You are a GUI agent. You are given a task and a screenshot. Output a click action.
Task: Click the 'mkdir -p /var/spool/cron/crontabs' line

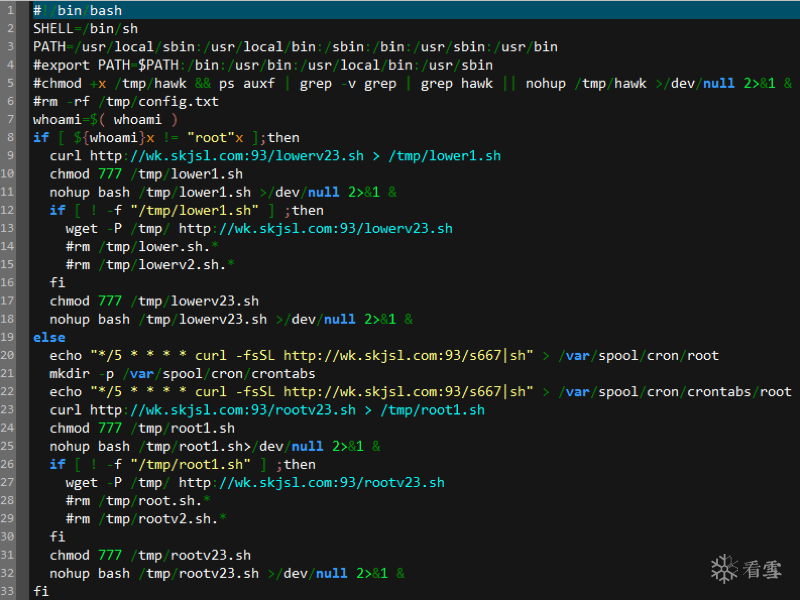182,373
